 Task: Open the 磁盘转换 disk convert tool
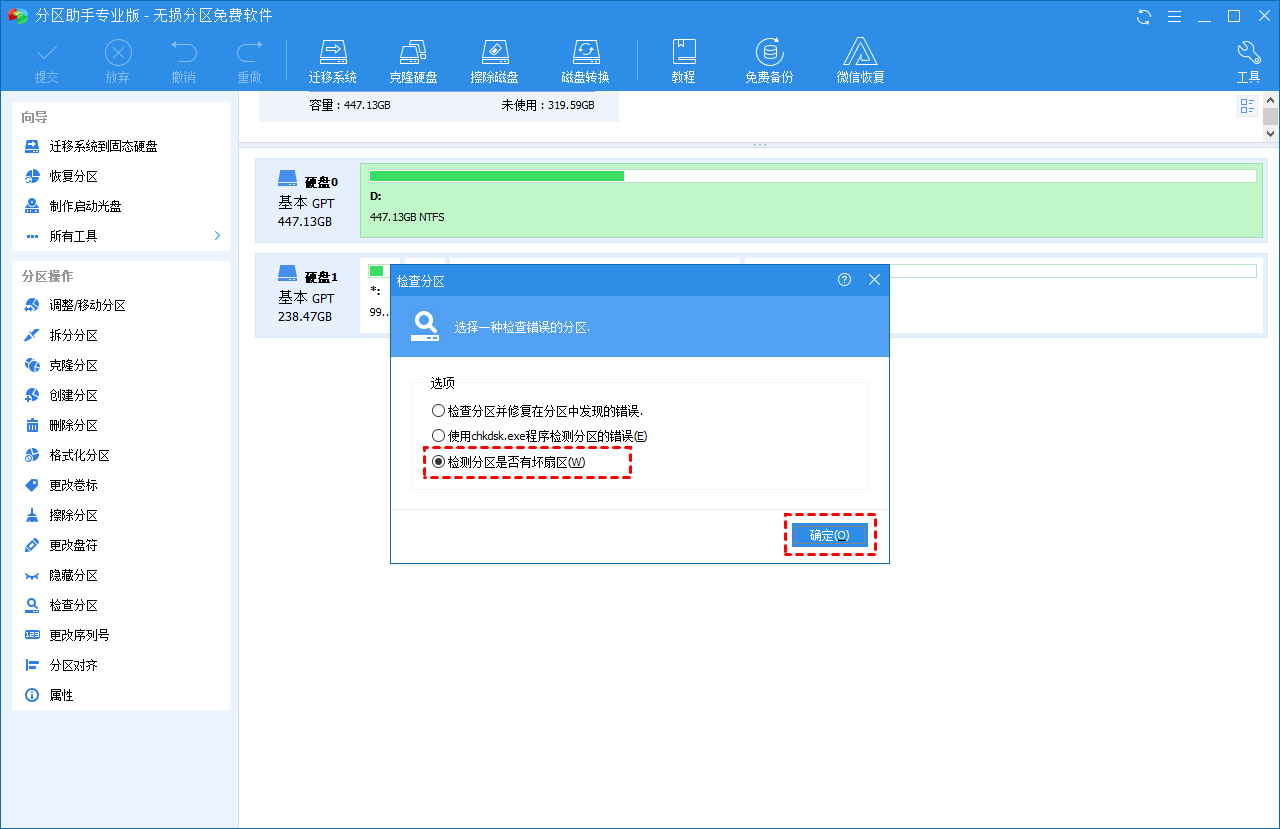(585, 62)
